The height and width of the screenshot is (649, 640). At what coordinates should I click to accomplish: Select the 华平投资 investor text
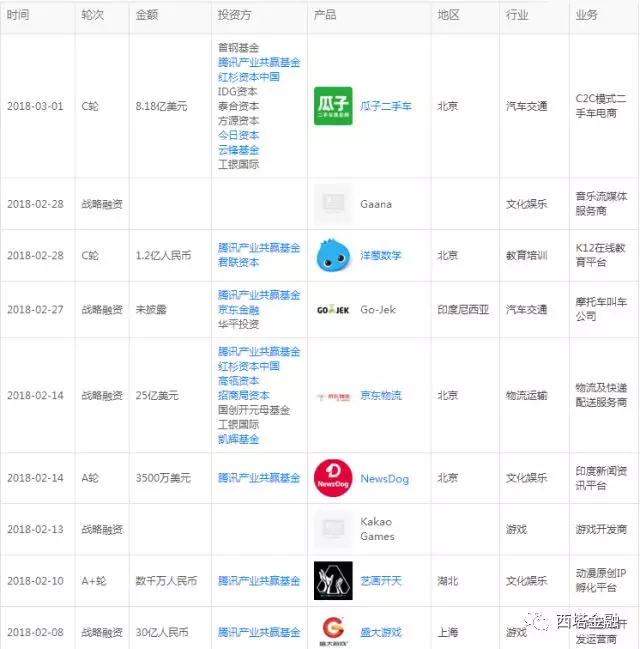238,324
